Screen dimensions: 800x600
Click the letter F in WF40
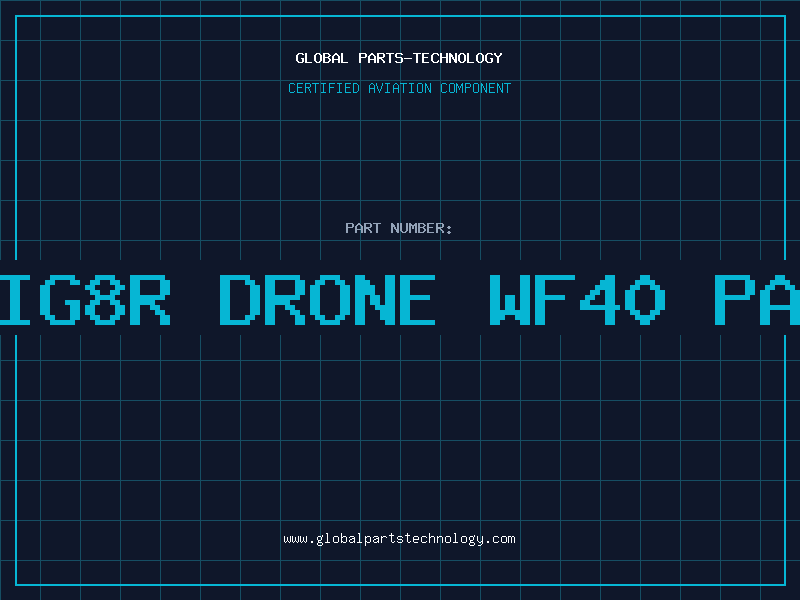pyautogui.click(x=555, y=300)
